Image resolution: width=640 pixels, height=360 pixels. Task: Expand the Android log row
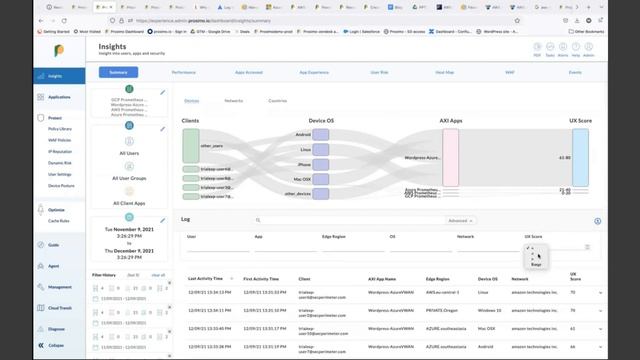tap(600, 347)
